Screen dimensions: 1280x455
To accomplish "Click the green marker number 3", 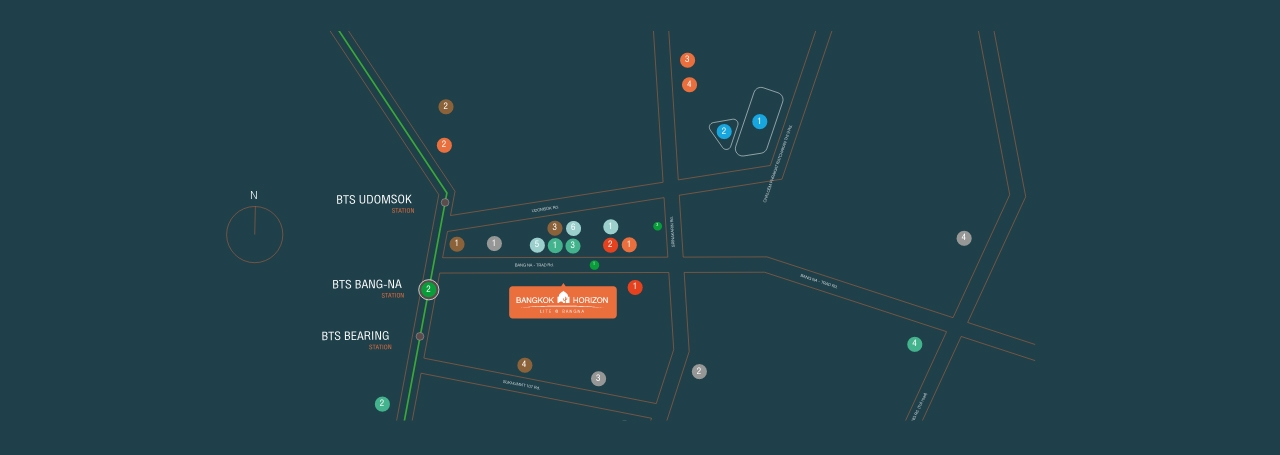I will pyautogui.click(x=573, y=246).
